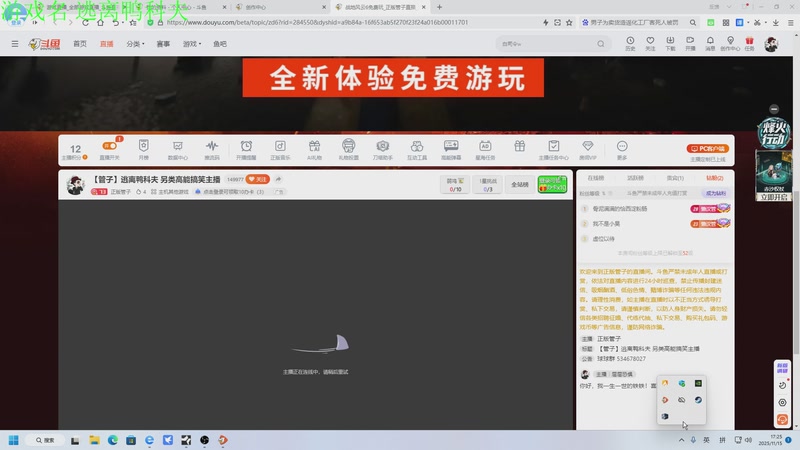This screenshot has height=450, width=800.
Task: Open the 月榜 monthly ranking icon
Action: click(x=143, y=150)
